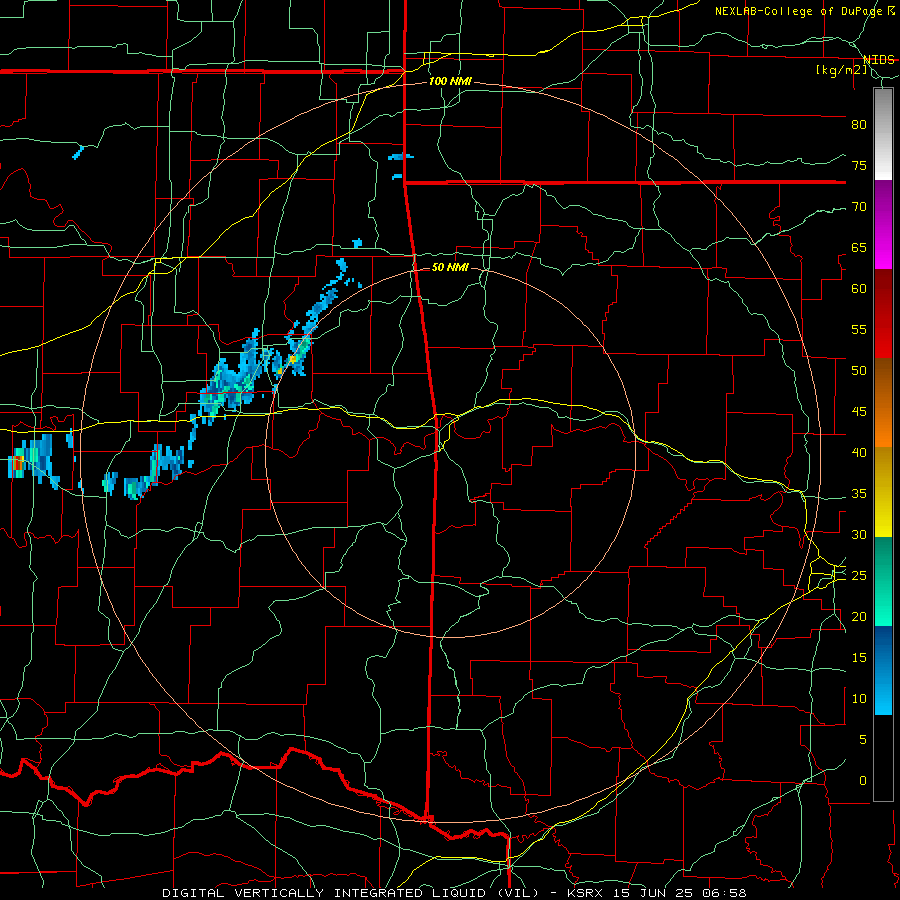The height and width of the screenshot is (900, 900).
Task: Select the orange-brown color bar segment
Action: pos(883,403)
